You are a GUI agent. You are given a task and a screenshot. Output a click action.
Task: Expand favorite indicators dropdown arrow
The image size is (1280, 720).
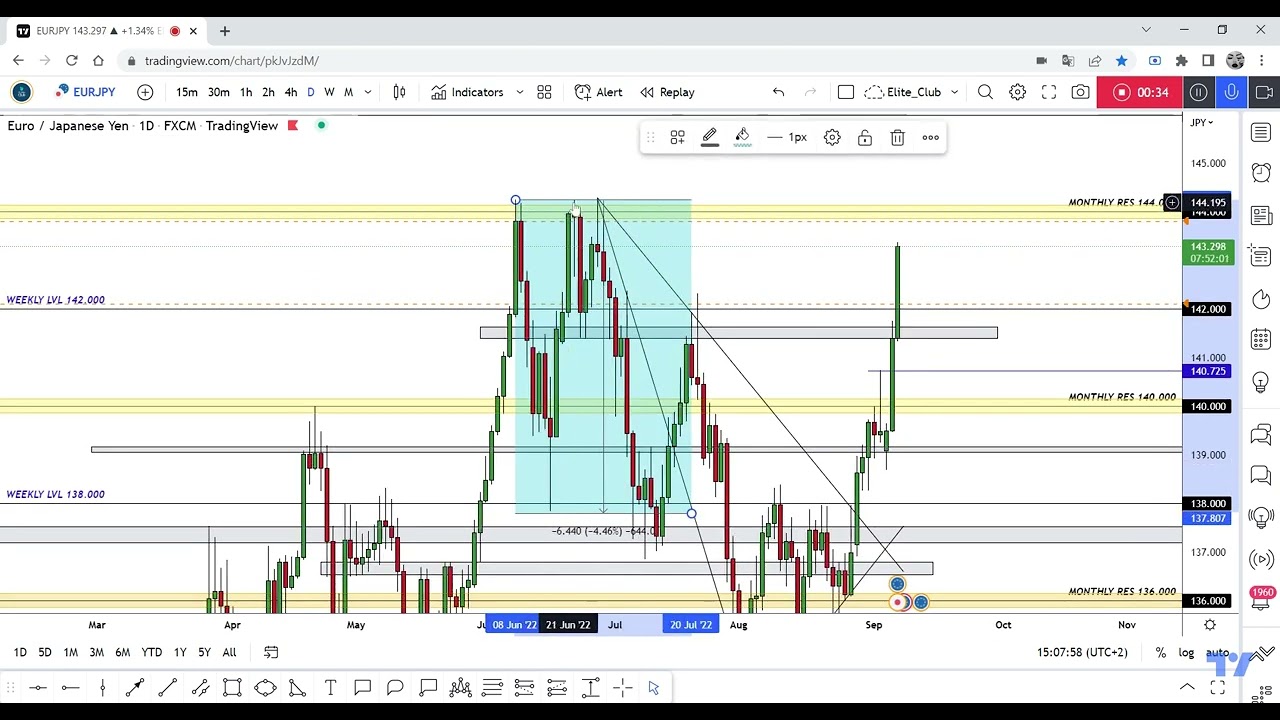[519, 92]
